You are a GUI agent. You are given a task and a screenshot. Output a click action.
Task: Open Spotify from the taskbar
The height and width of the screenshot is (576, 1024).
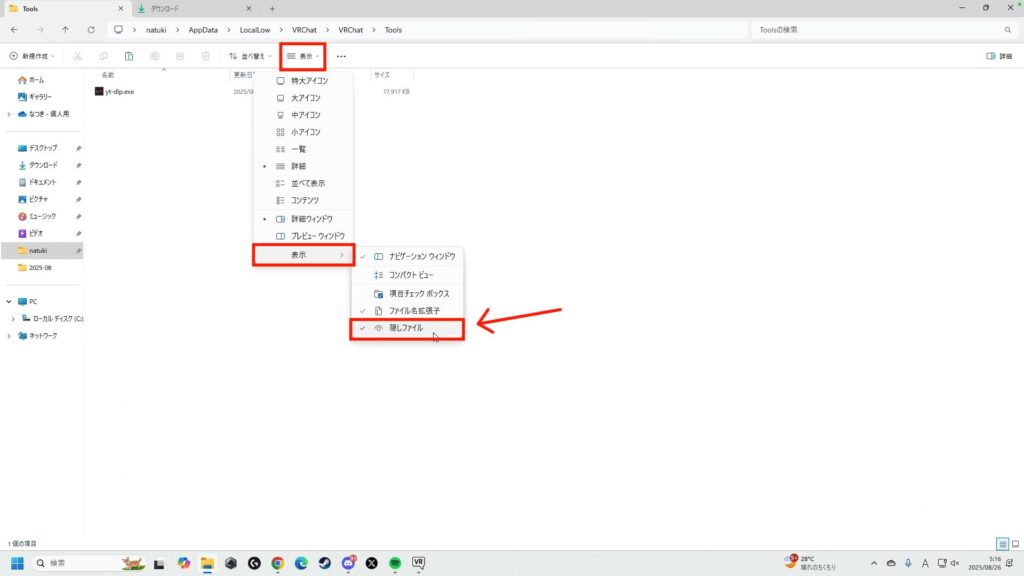pyautogui.click(x=395, y=563)
